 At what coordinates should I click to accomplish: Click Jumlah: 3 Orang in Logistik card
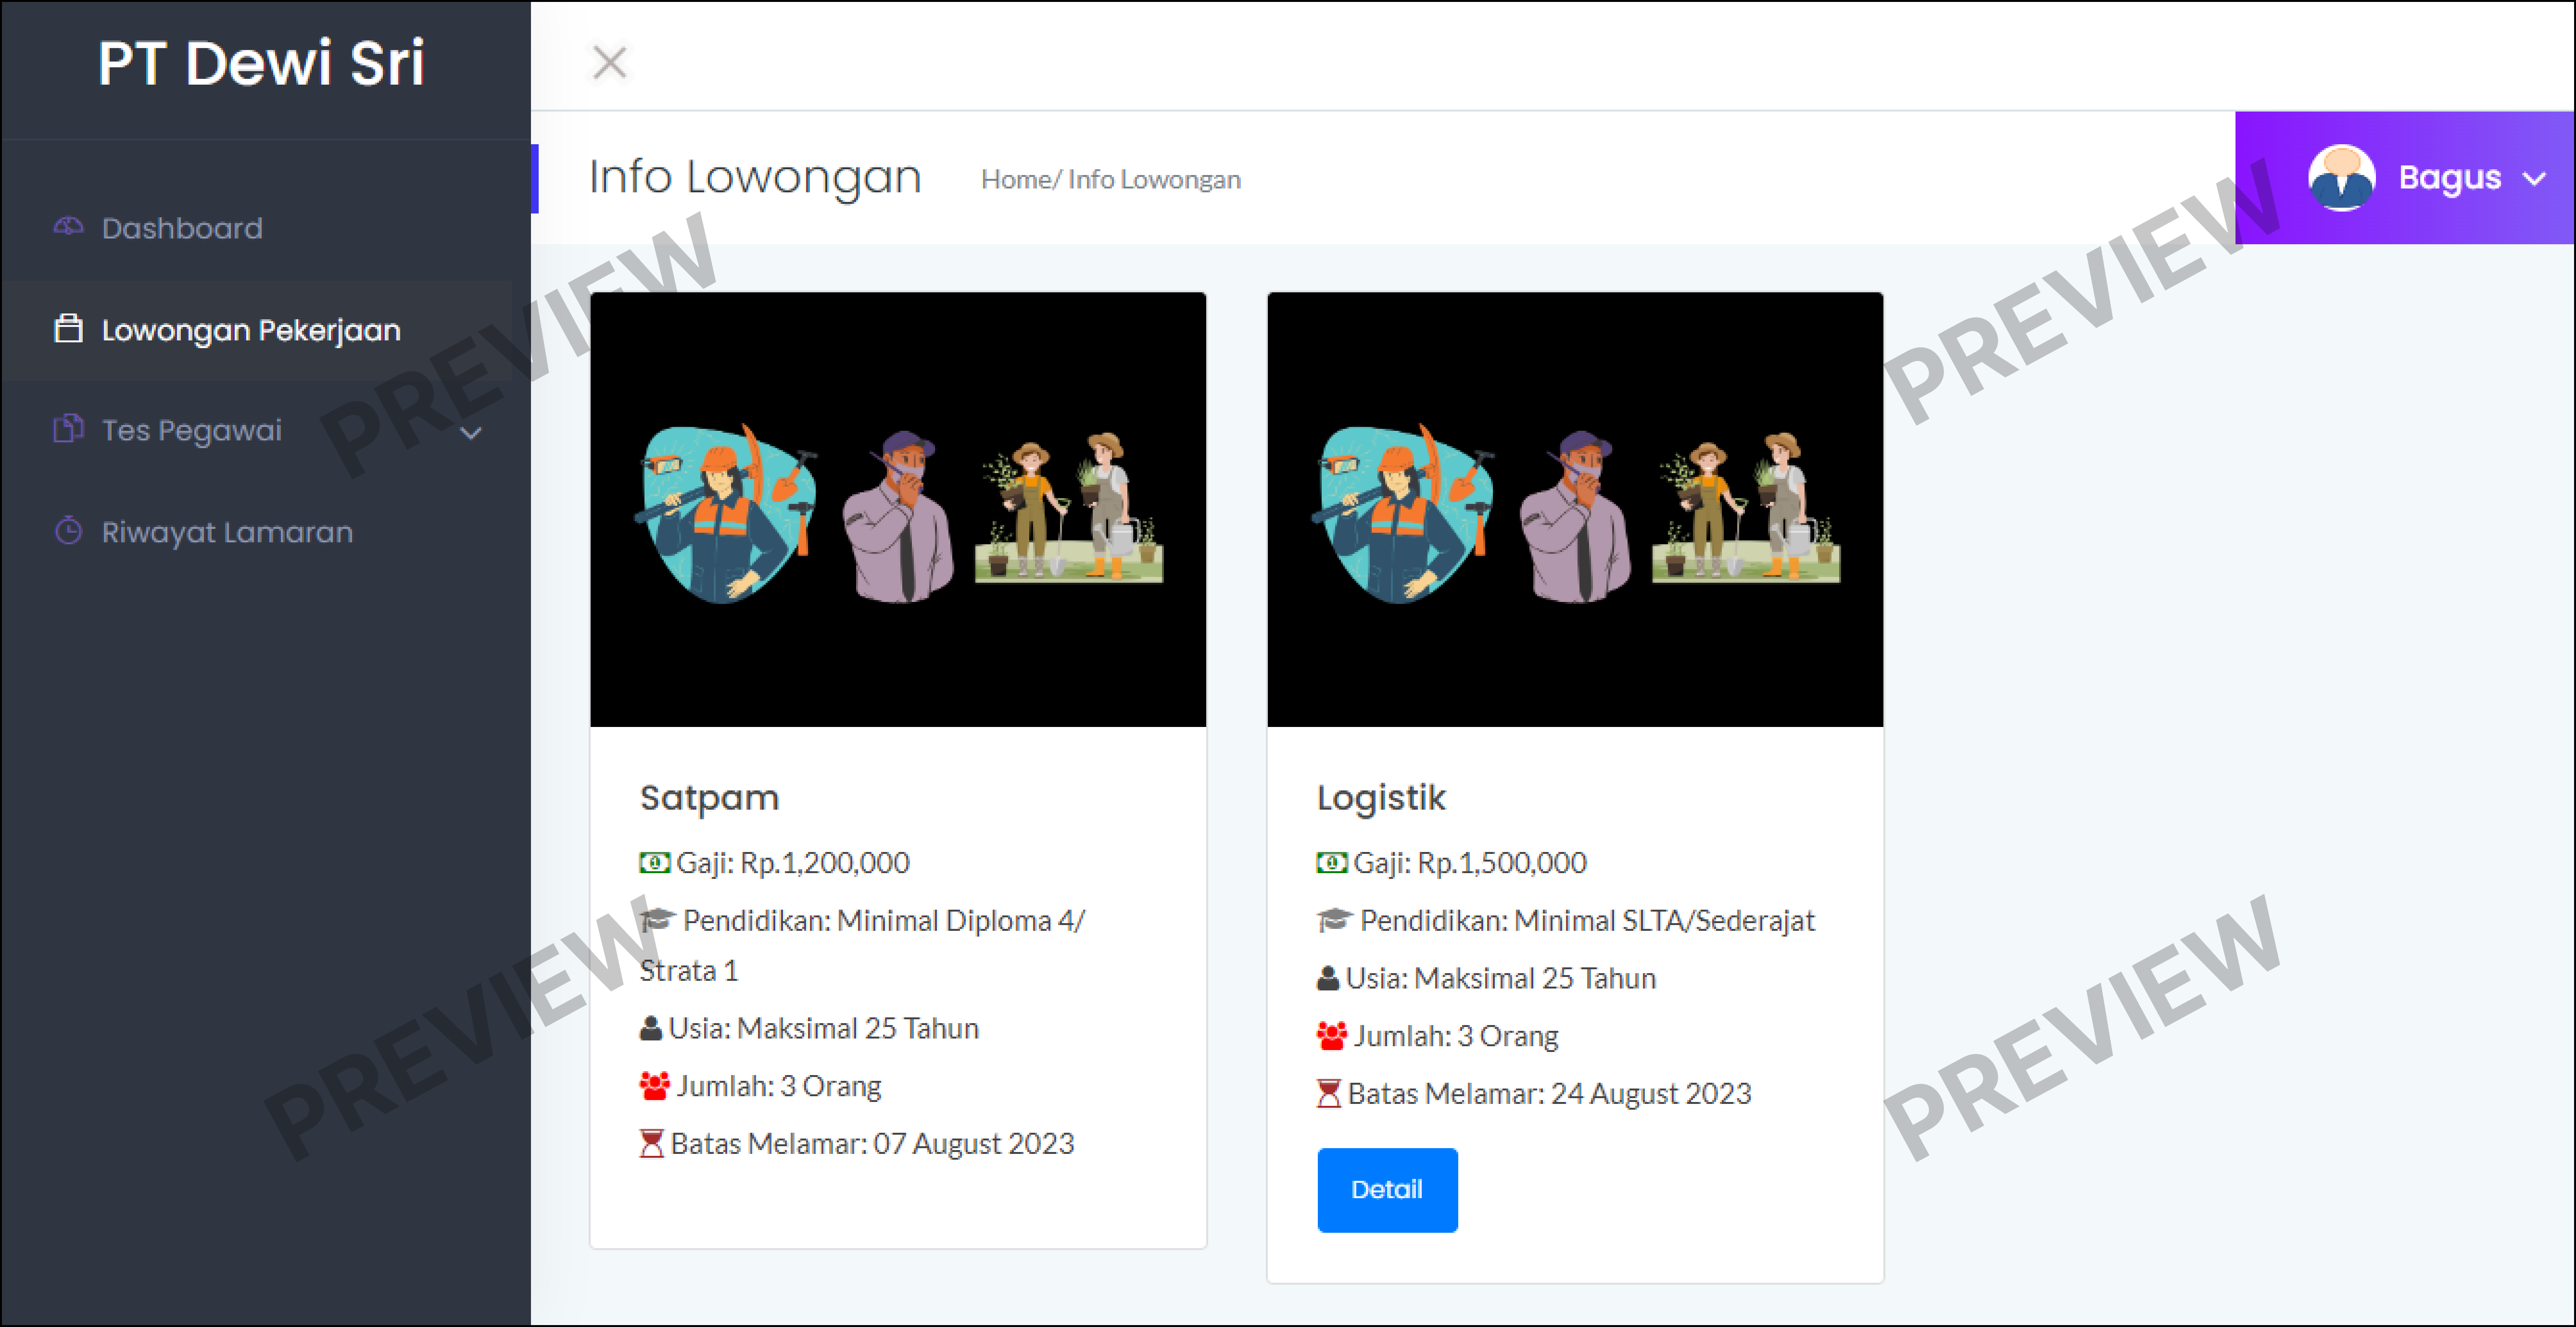(1456, 1036)
